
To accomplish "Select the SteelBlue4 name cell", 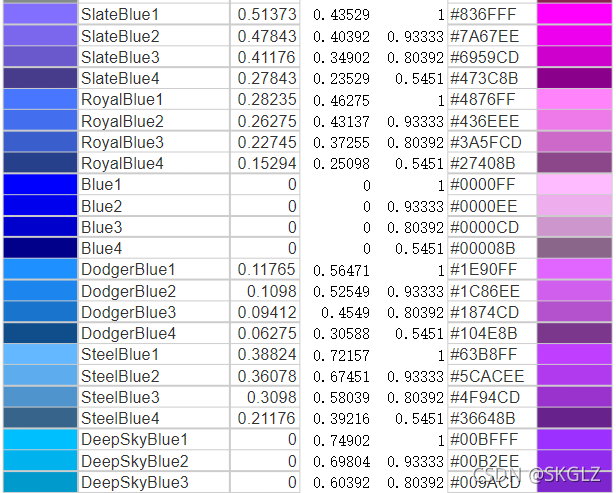I will pos(154,418).
